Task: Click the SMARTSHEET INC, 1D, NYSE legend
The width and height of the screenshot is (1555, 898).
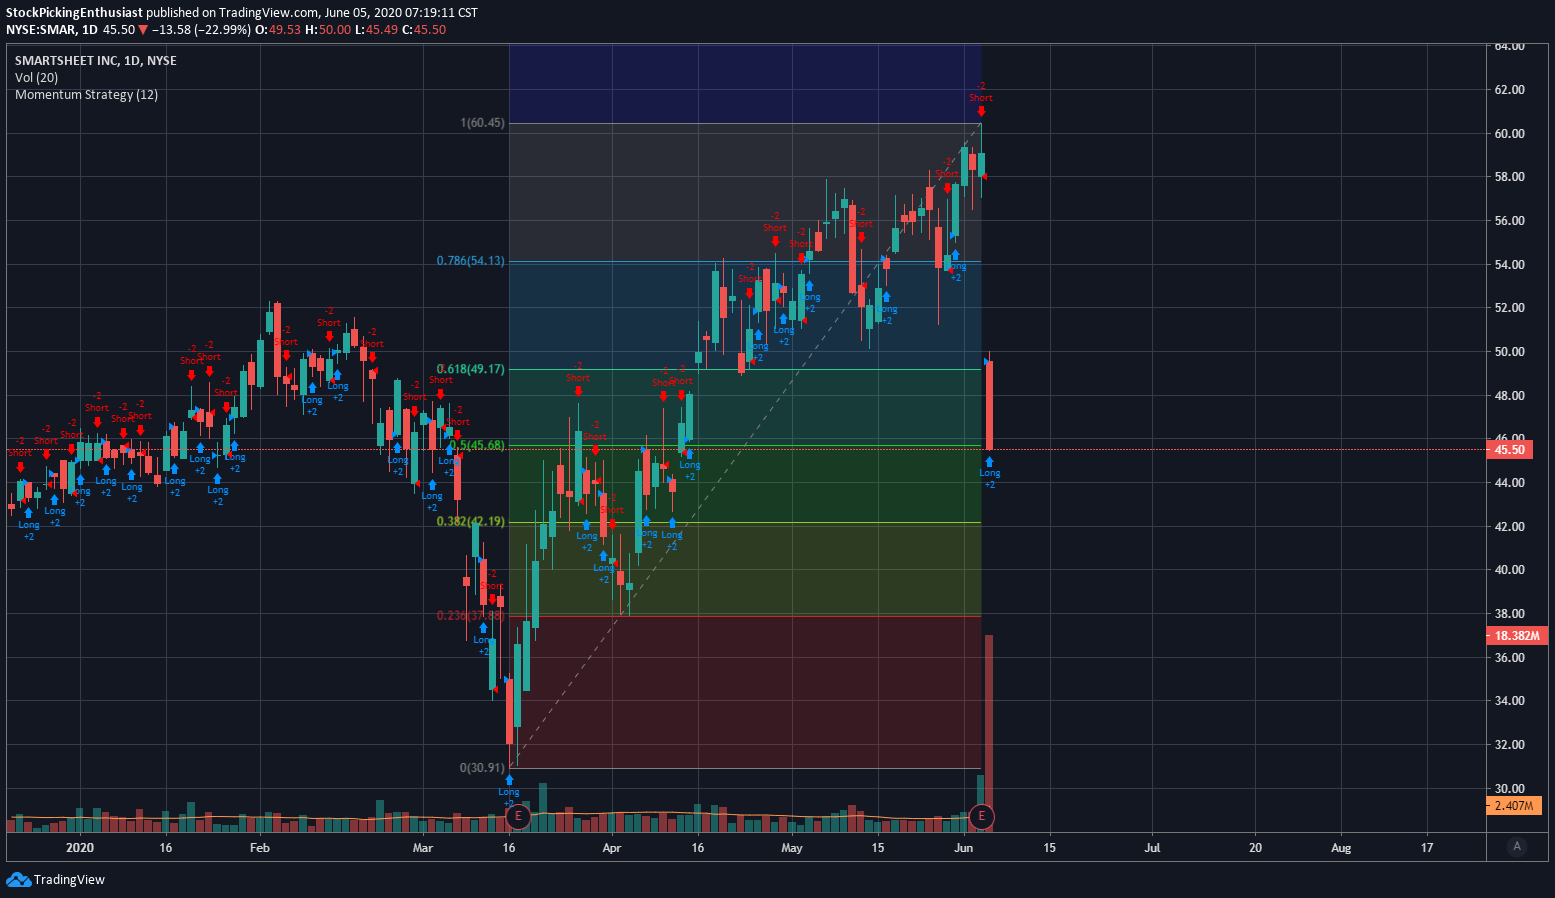Action: (96, 61)
